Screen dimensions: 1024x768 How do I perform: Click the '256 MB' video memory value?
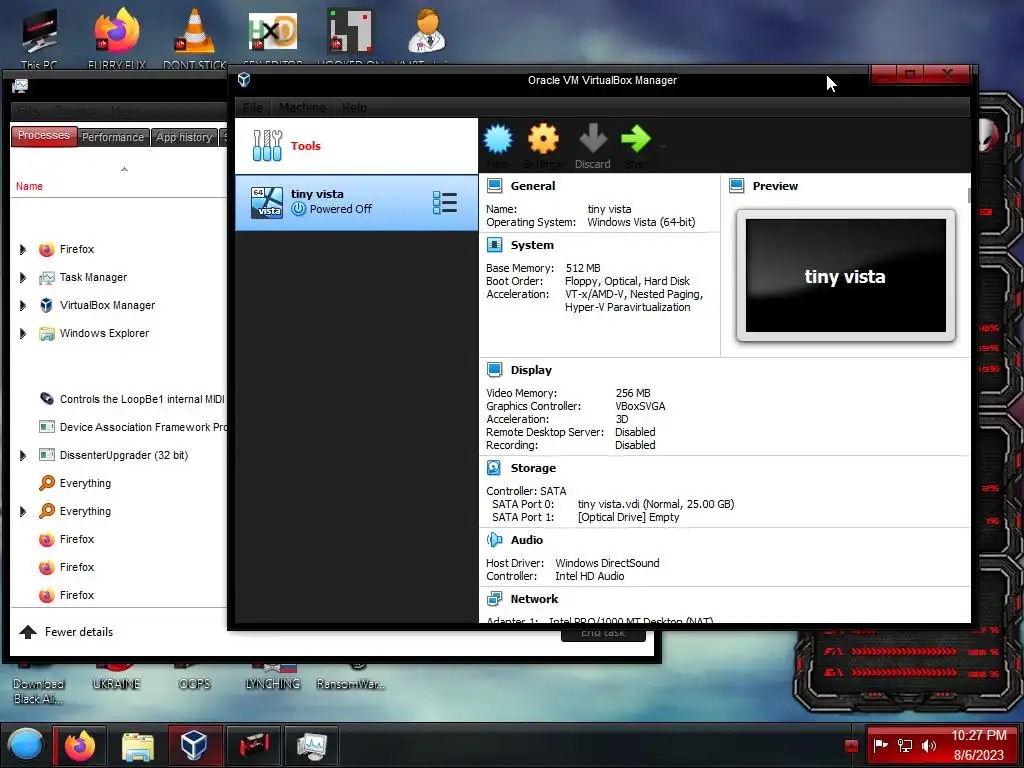[x=633, y=393]
